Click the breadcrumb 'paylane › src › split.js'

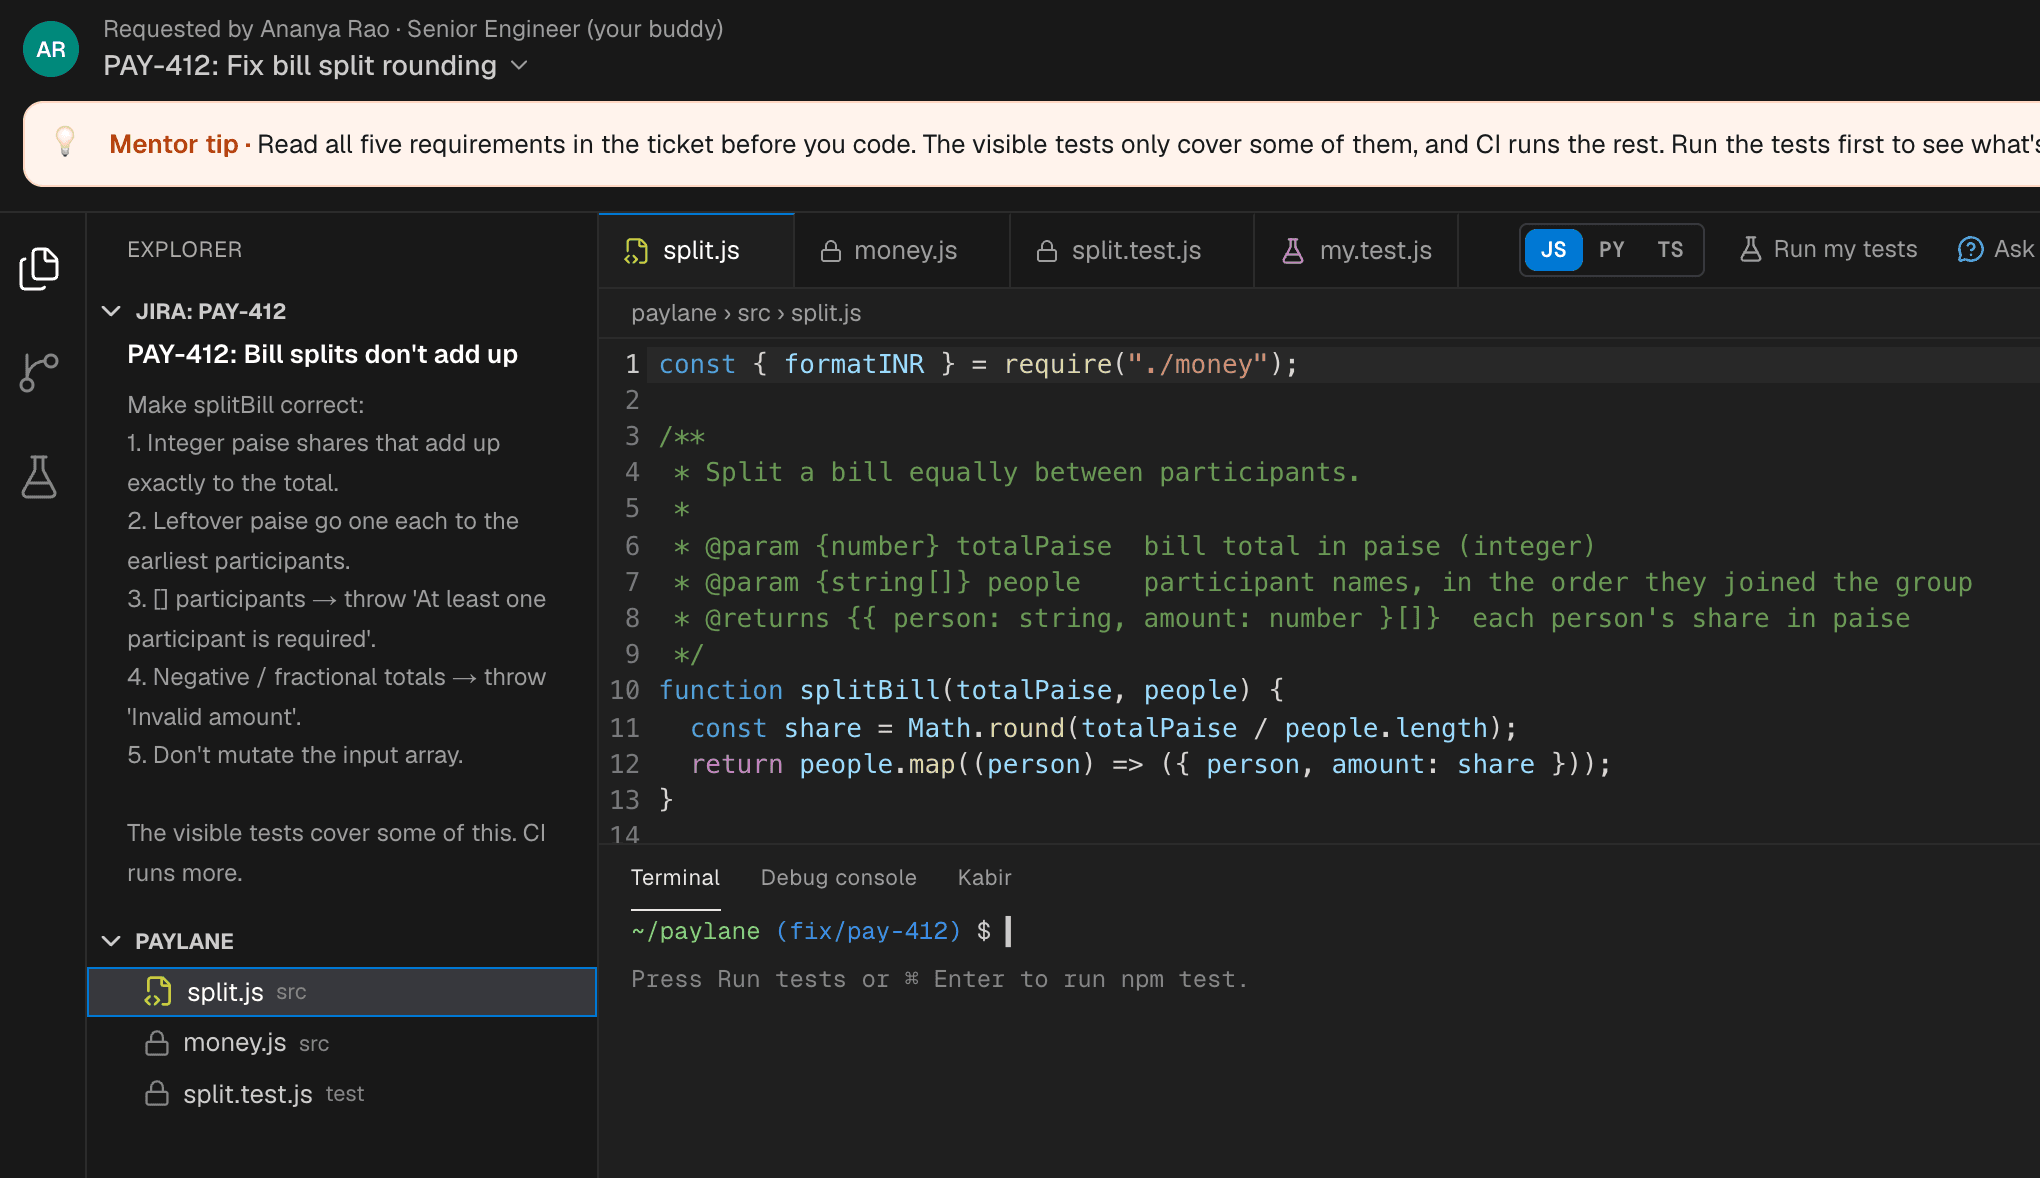[746, 314]
